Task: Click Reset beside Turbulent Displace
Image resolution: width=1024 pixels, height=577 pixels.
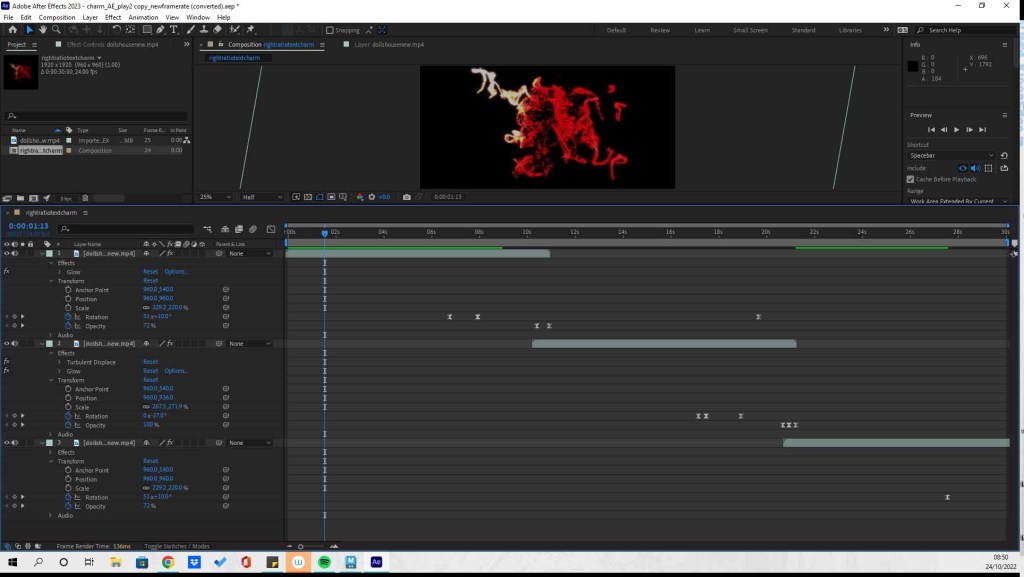Action: coord(150,362)
